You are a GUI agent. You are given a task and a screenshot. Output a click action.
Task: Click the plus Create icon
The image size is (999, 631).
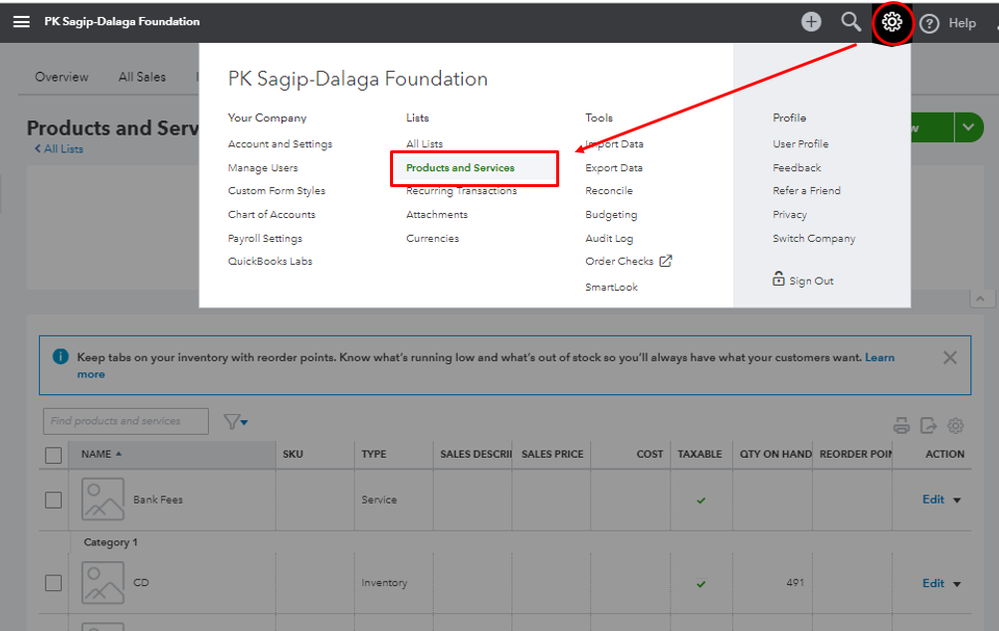(811, 22)
